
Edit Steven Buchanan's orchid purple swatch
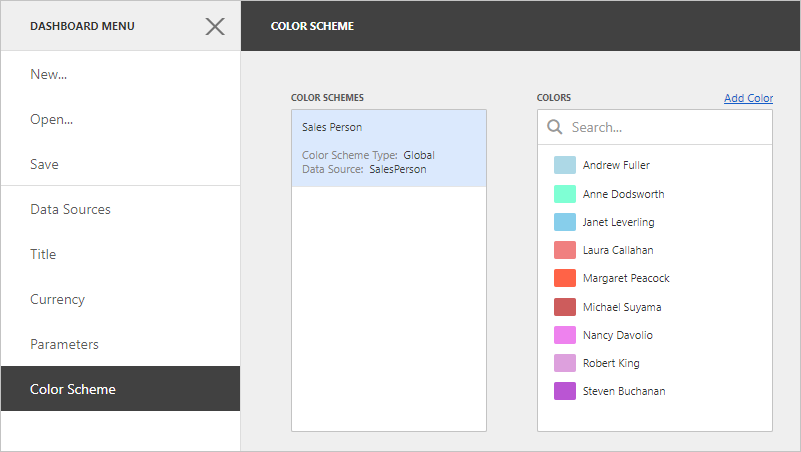point(564,391)
